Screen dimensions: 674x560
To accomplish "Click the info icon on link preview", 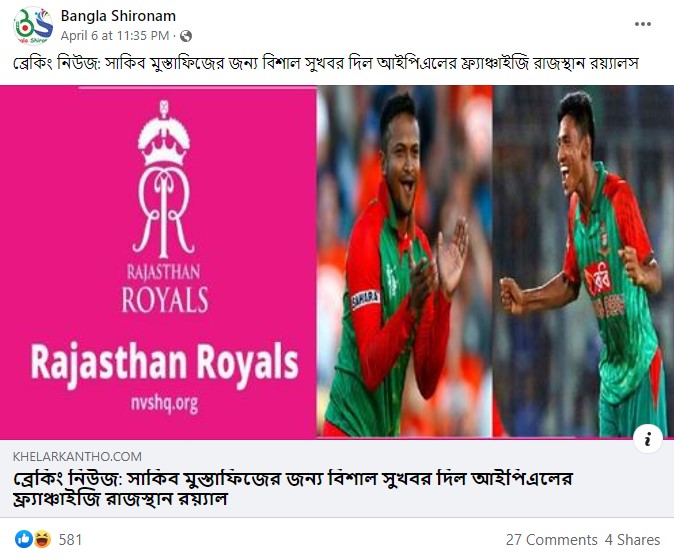I will click(x=647, y=439).
